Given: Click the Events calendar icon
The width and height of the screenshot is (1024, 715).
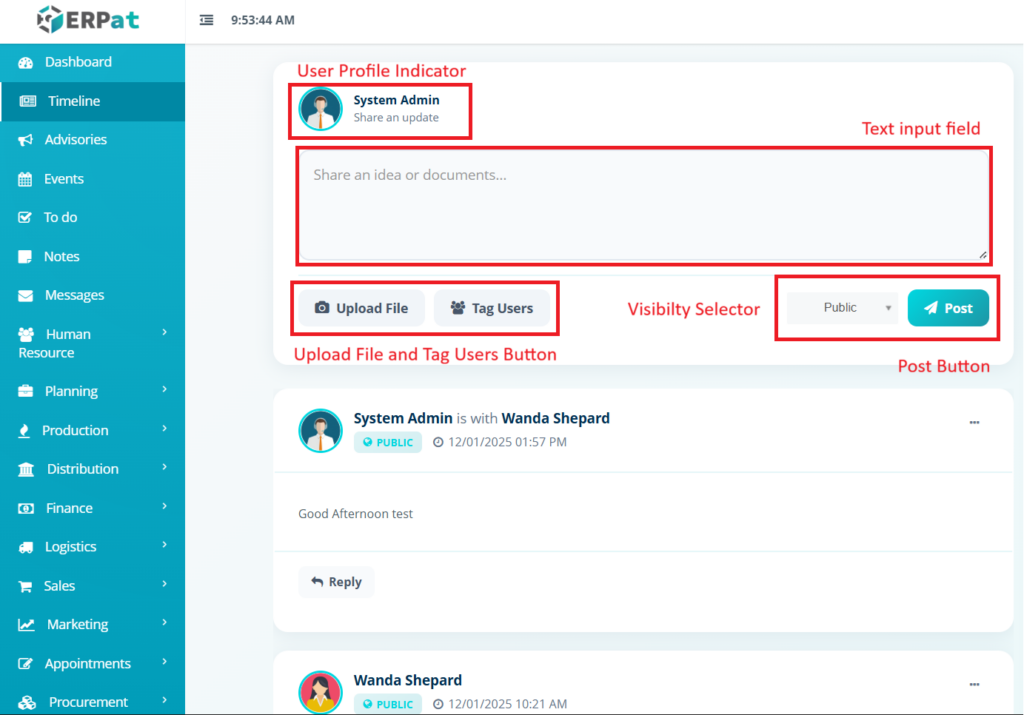Looking at the screenshot, I should click(x=26, y=179).
